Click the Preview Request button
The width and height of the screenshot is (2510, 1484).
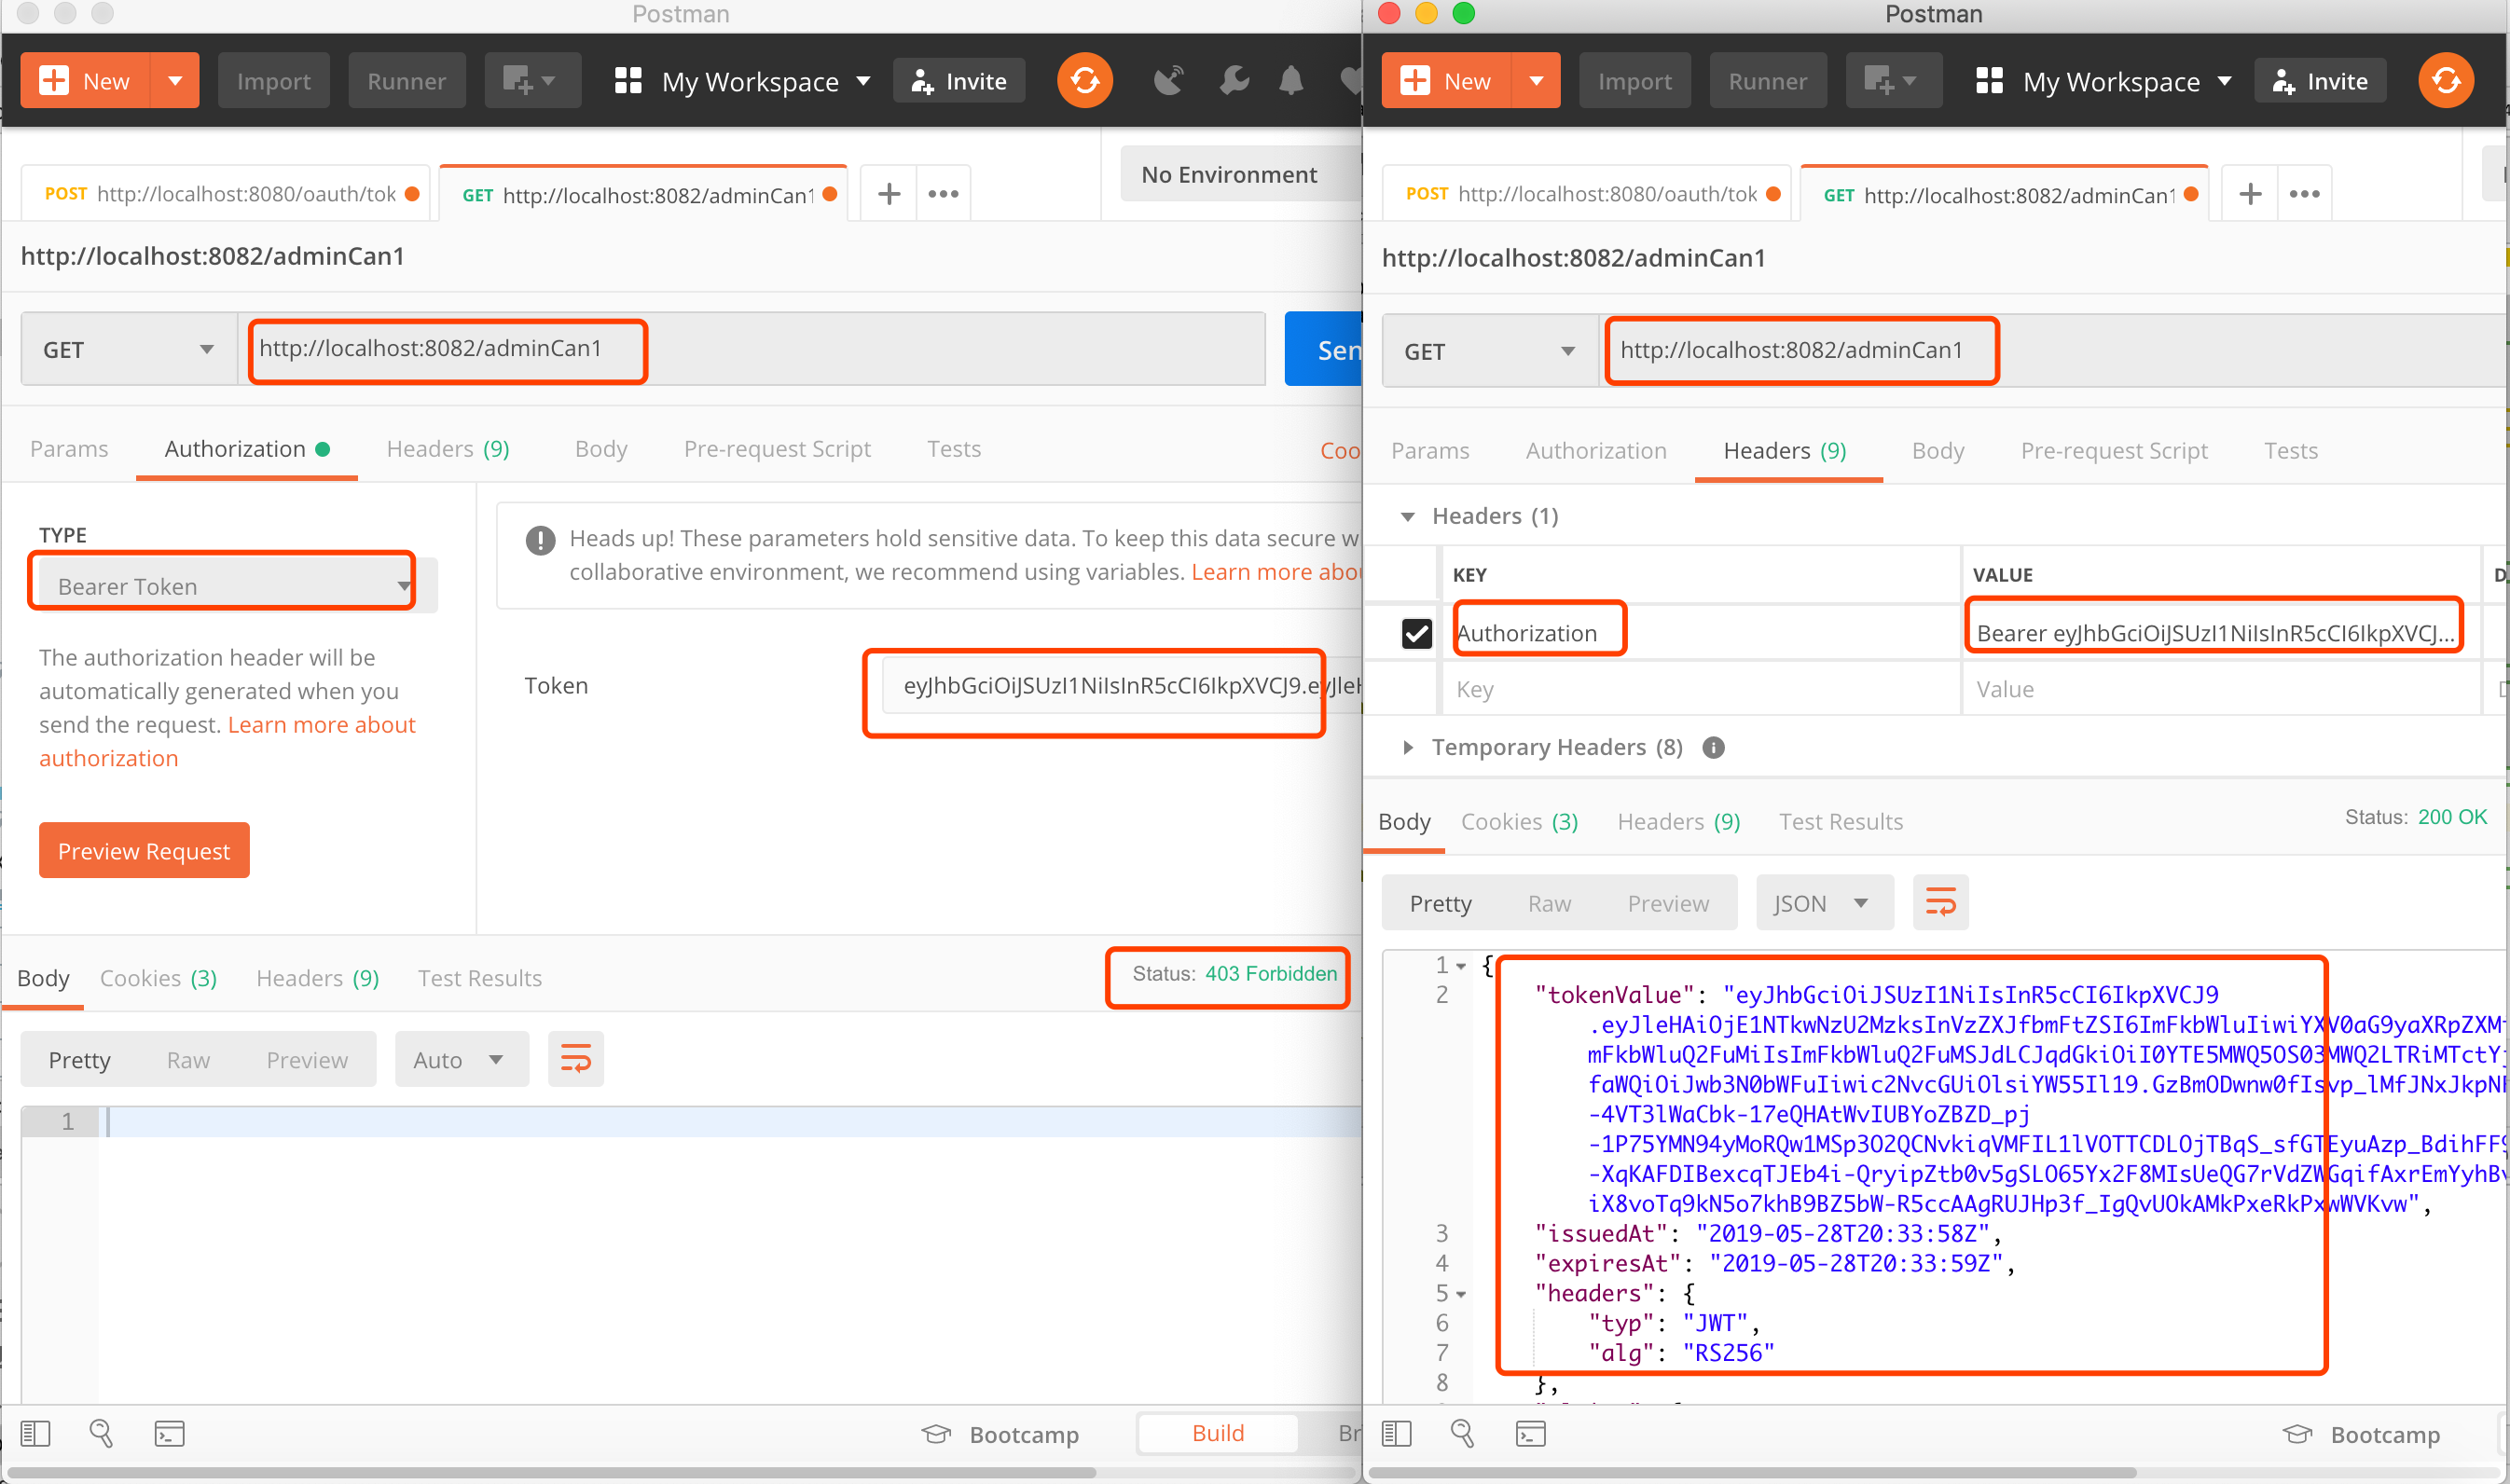144,851
